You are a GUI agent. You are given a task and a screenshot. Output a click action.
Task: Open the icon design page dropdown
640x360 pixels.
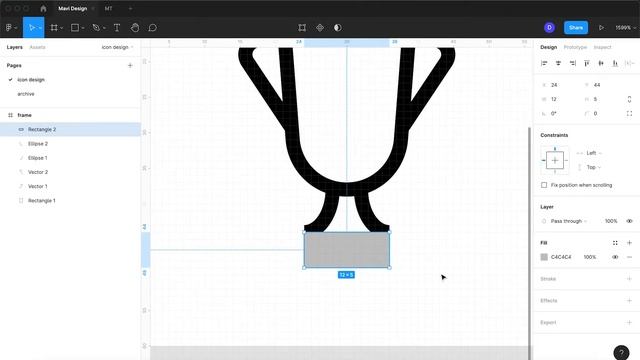click(118, 47)
